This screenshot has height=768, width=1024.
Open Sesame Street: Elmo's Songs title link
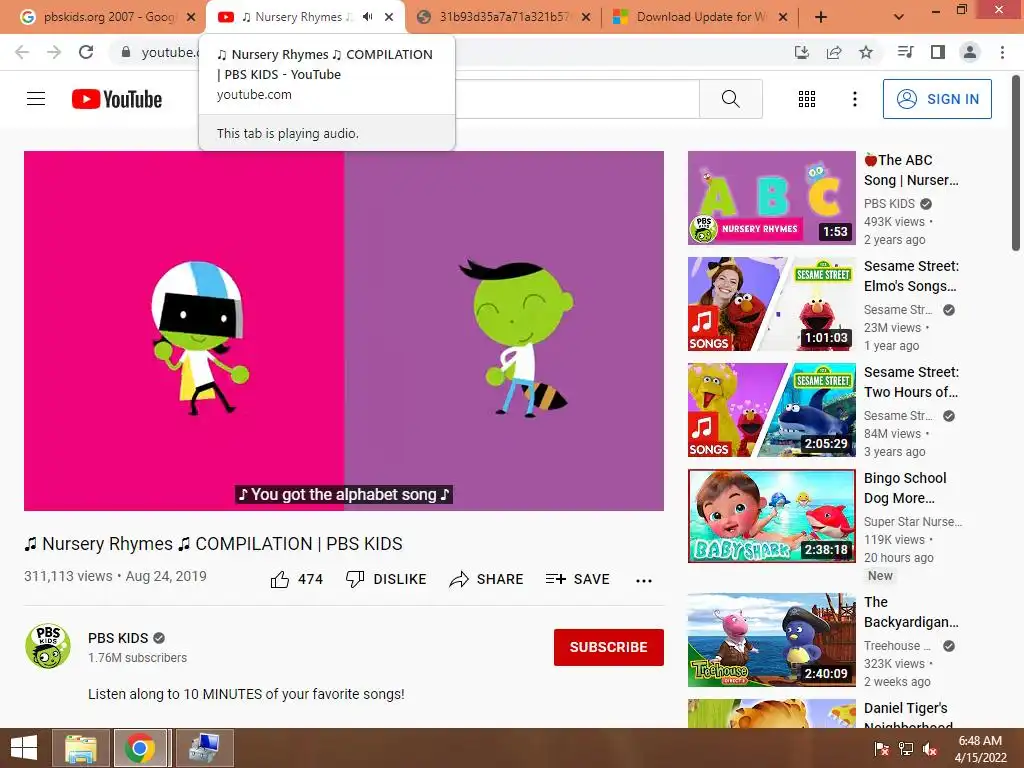click(911, 276)
